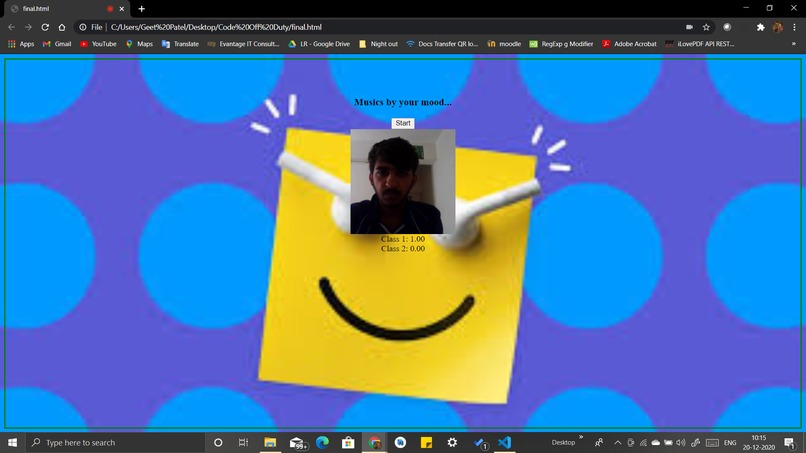Show hidden system tray icons

618,443
